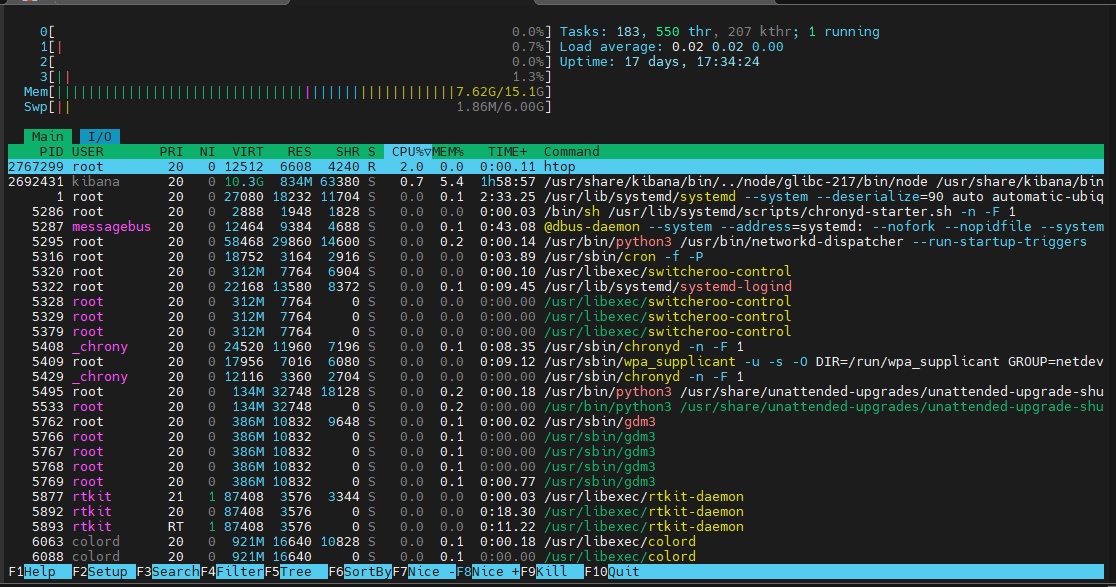Viewport: 1116px width, 587px height.
Task: Select the /usr/sbin/cron process row
Action: point(556,256)
